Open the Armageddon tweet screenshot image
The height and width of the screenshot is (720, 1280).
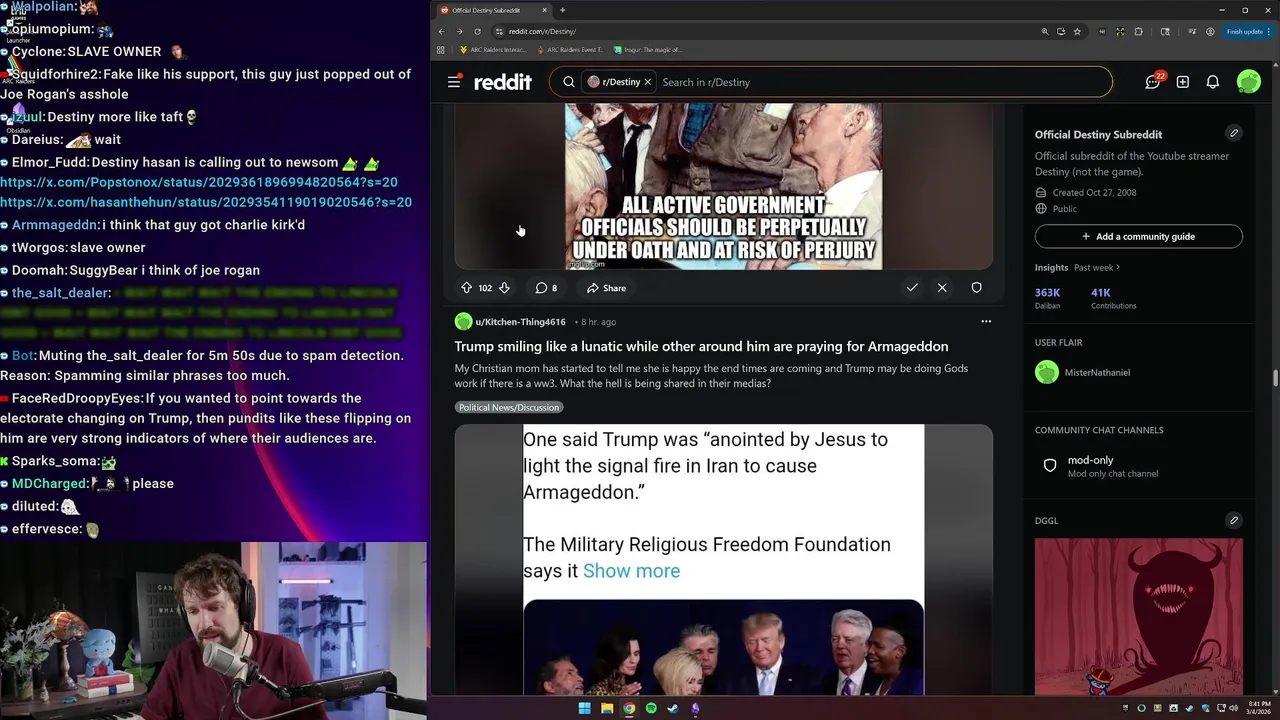(x=724, y=560)
